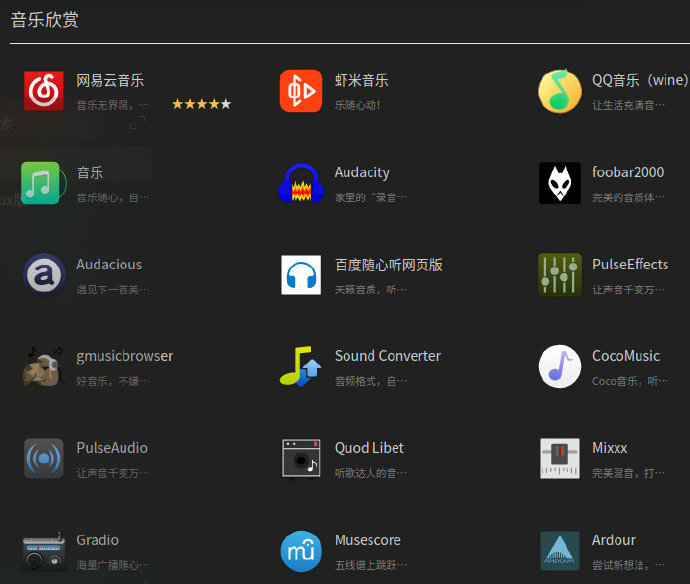Open the Audacious app icon

pos(44,275)
